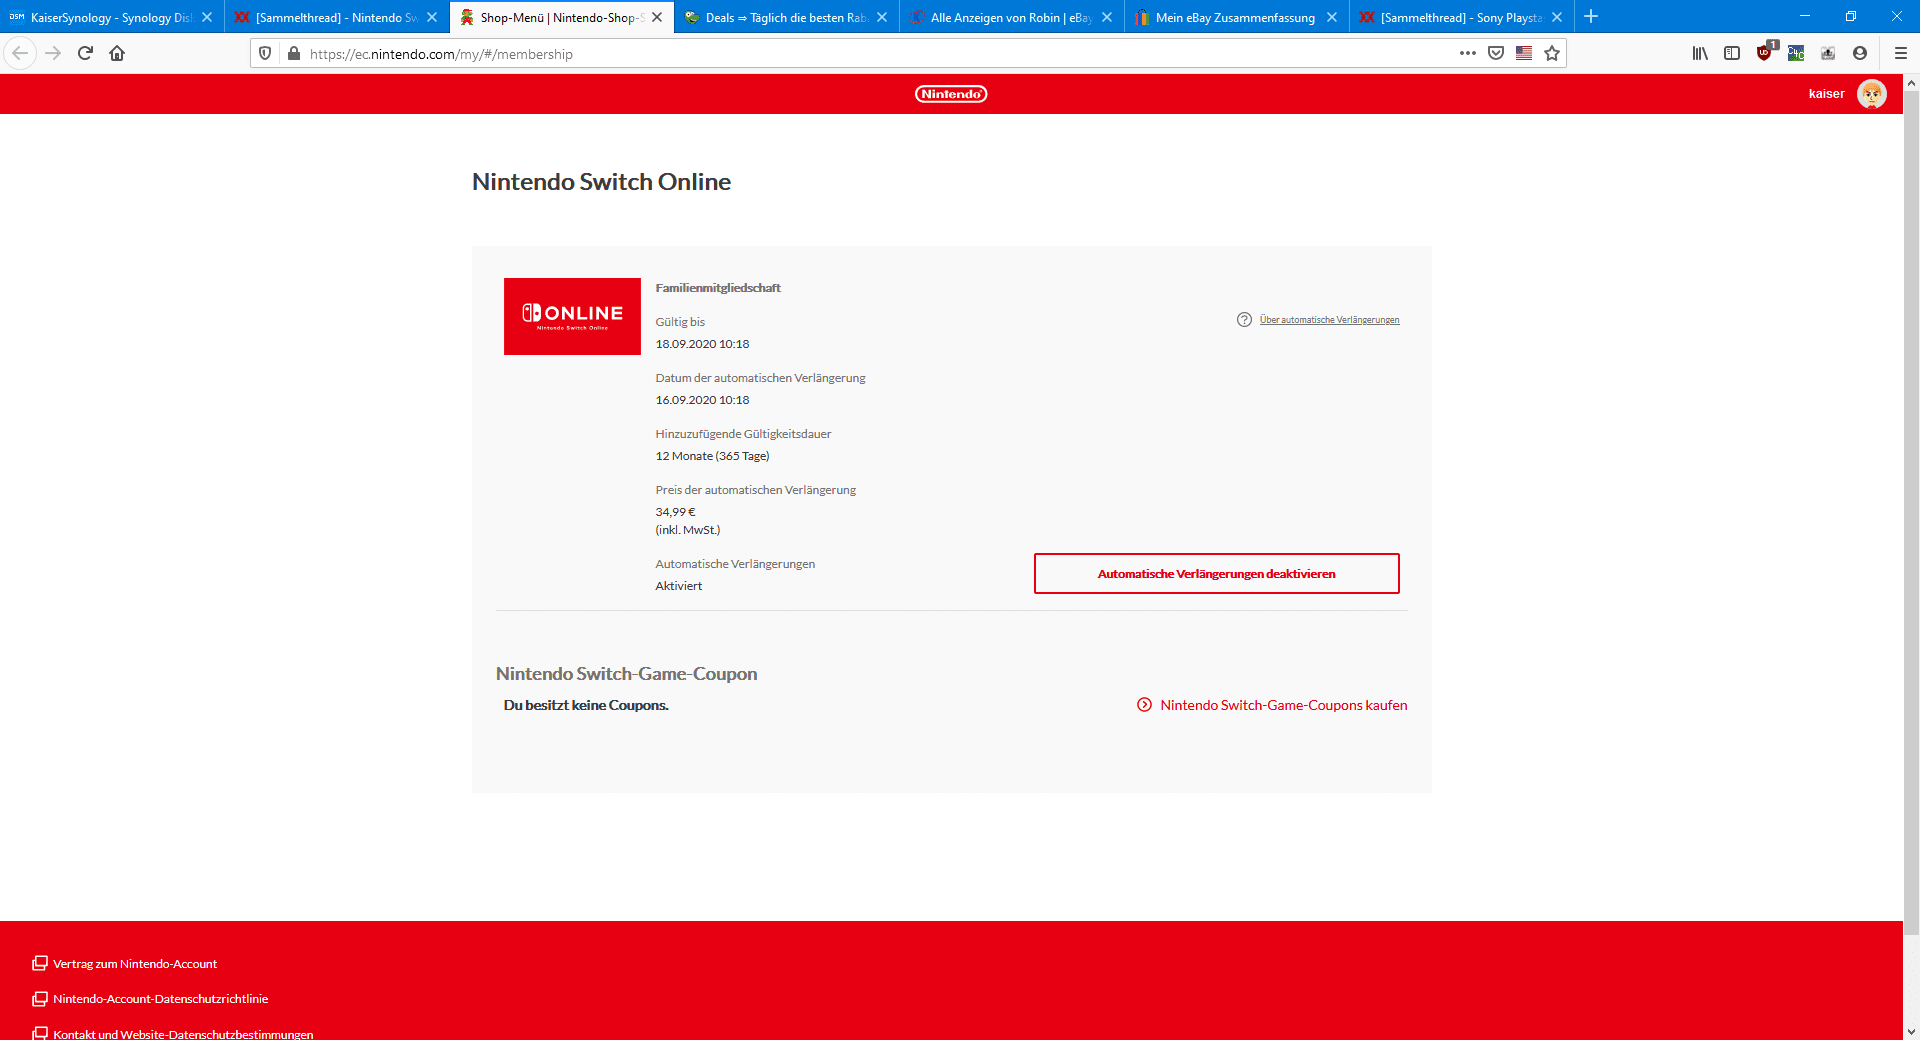Close the Shop-Menü tab
This screenshot has width=1920, height=1040.
tap(657, 17)
